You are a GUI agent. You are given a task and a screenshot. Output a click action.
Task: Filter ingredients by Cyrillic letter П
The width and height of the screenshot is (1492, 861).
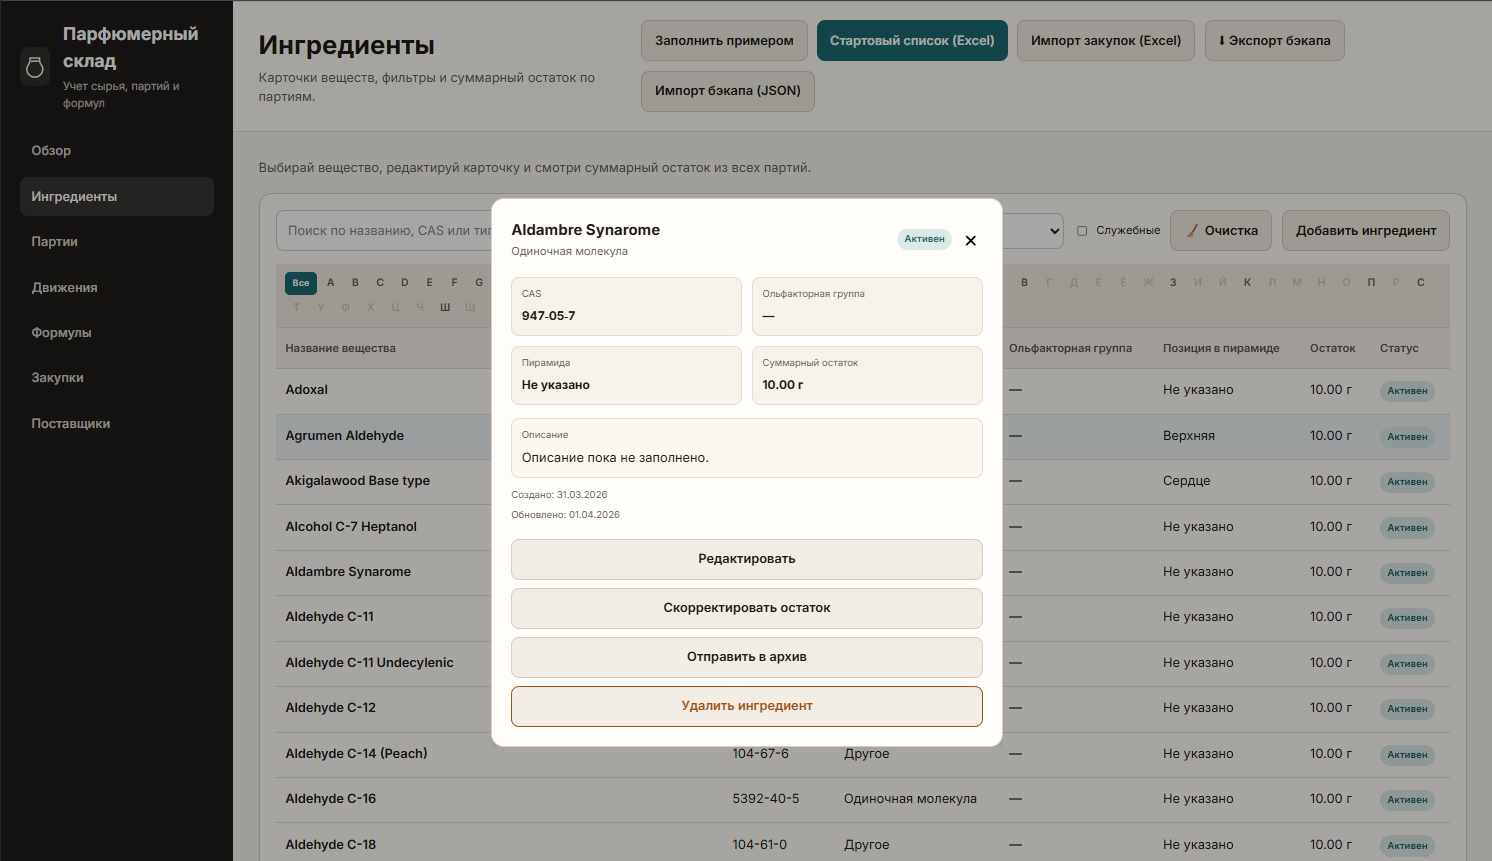tap(1371, 283)
